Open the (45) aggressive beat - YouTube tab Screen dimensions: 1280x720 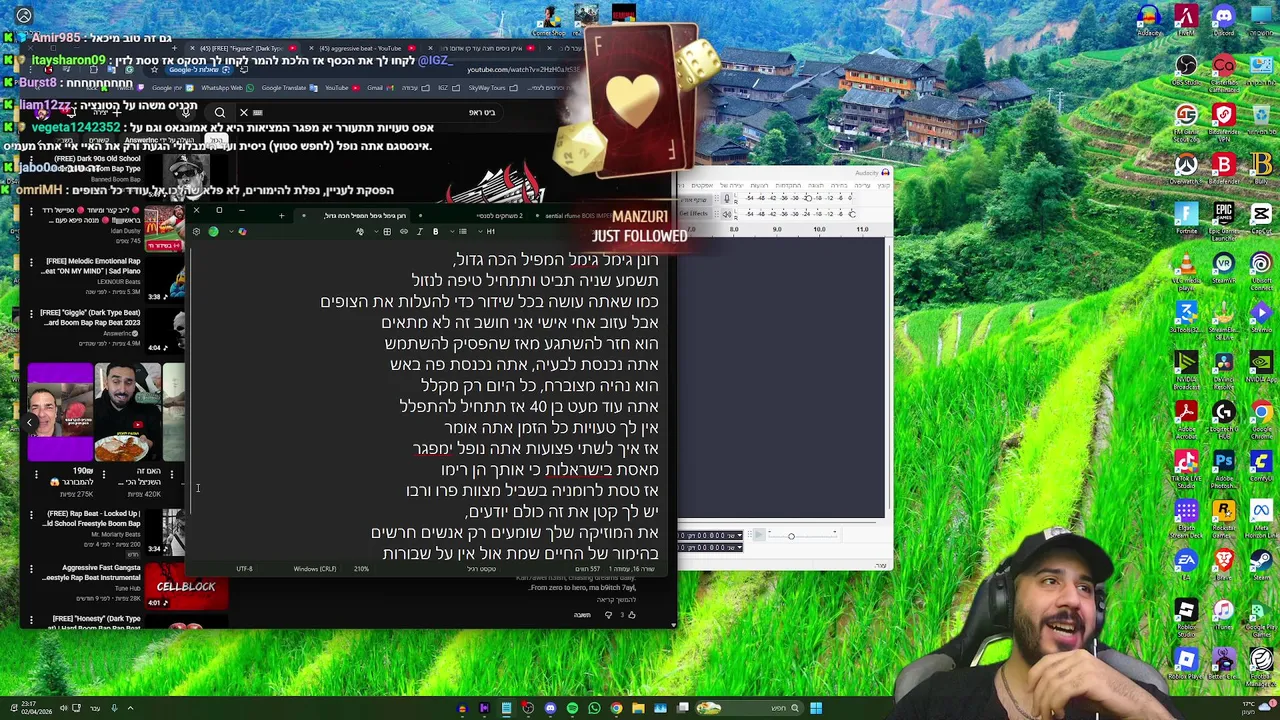tap(363, 48)
